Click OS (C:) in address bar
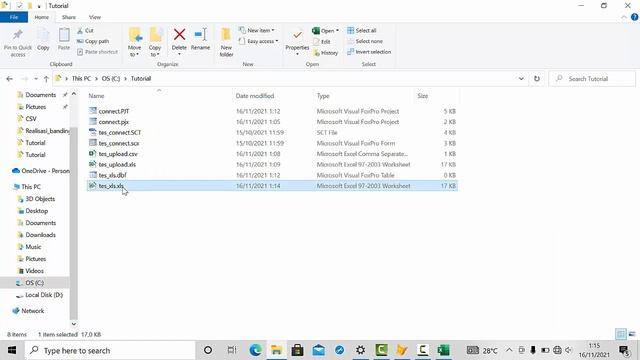 coord(111,79)
